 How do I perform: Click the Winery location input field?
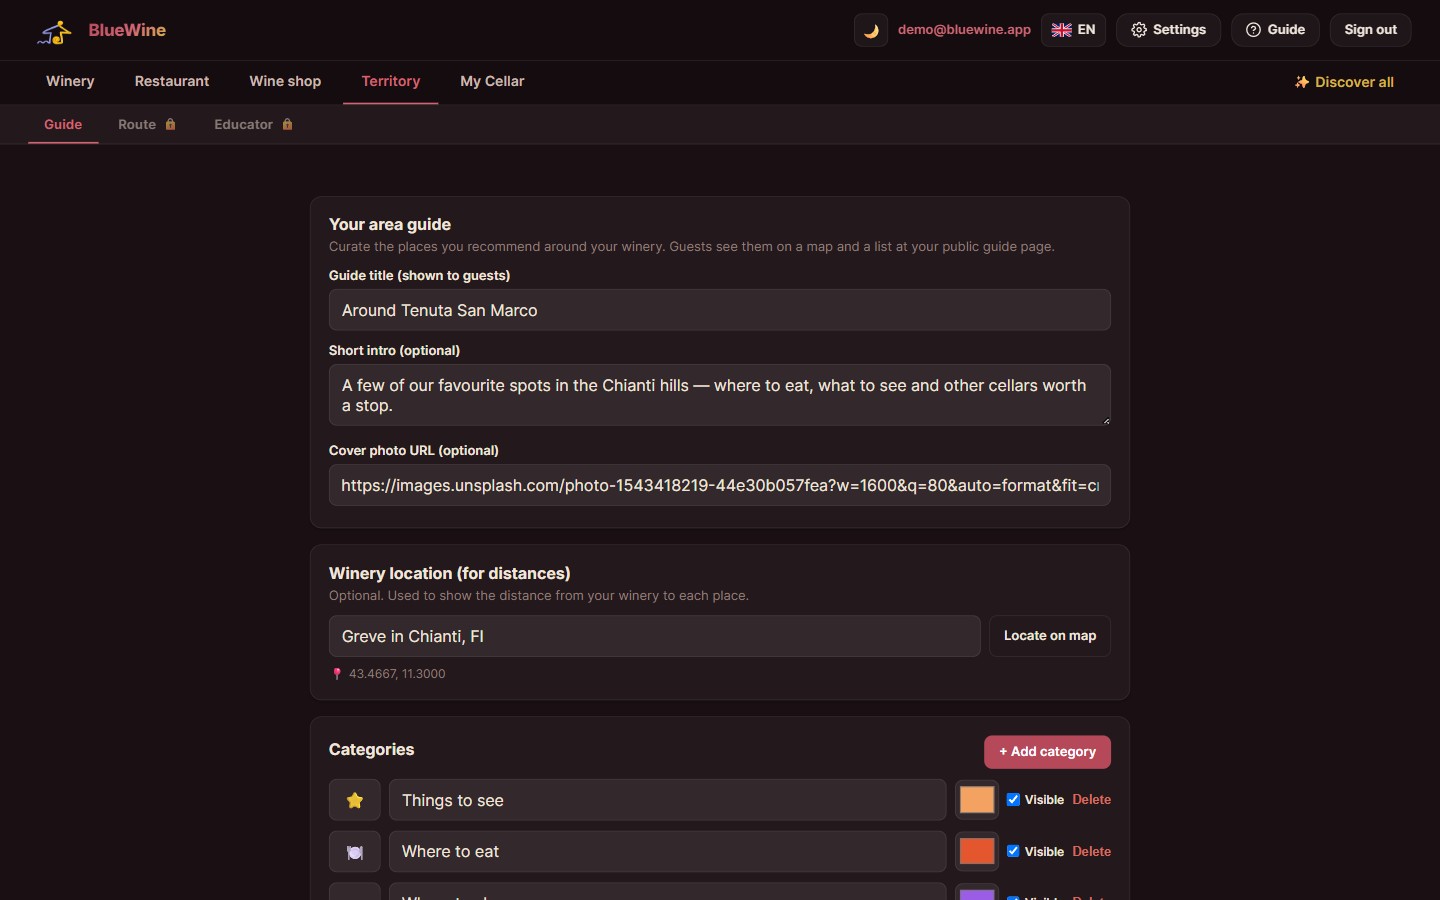(655, 636)
